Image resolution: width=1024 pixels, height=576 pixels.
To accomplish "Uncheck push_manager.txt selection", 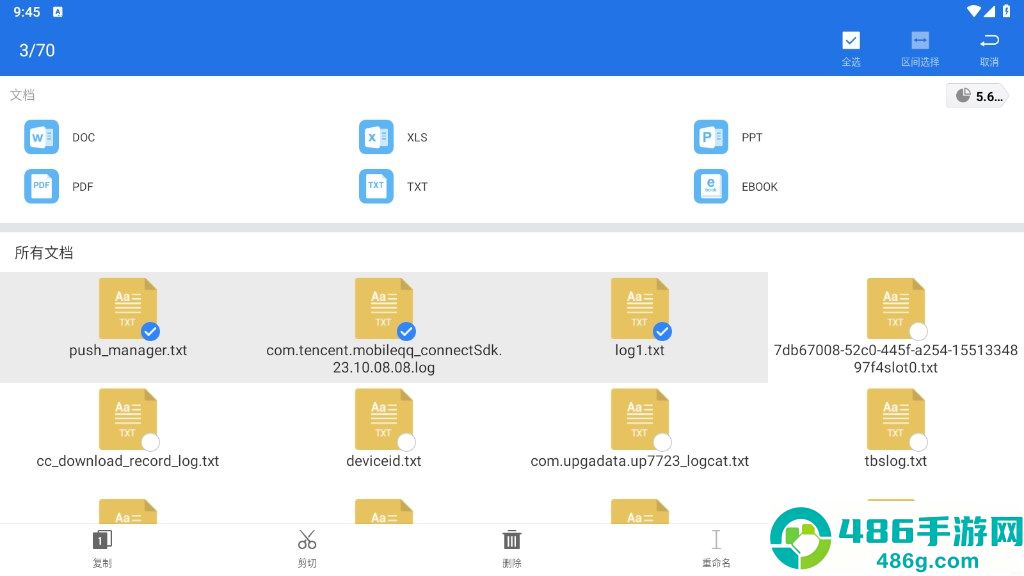I will pos(150,332).
